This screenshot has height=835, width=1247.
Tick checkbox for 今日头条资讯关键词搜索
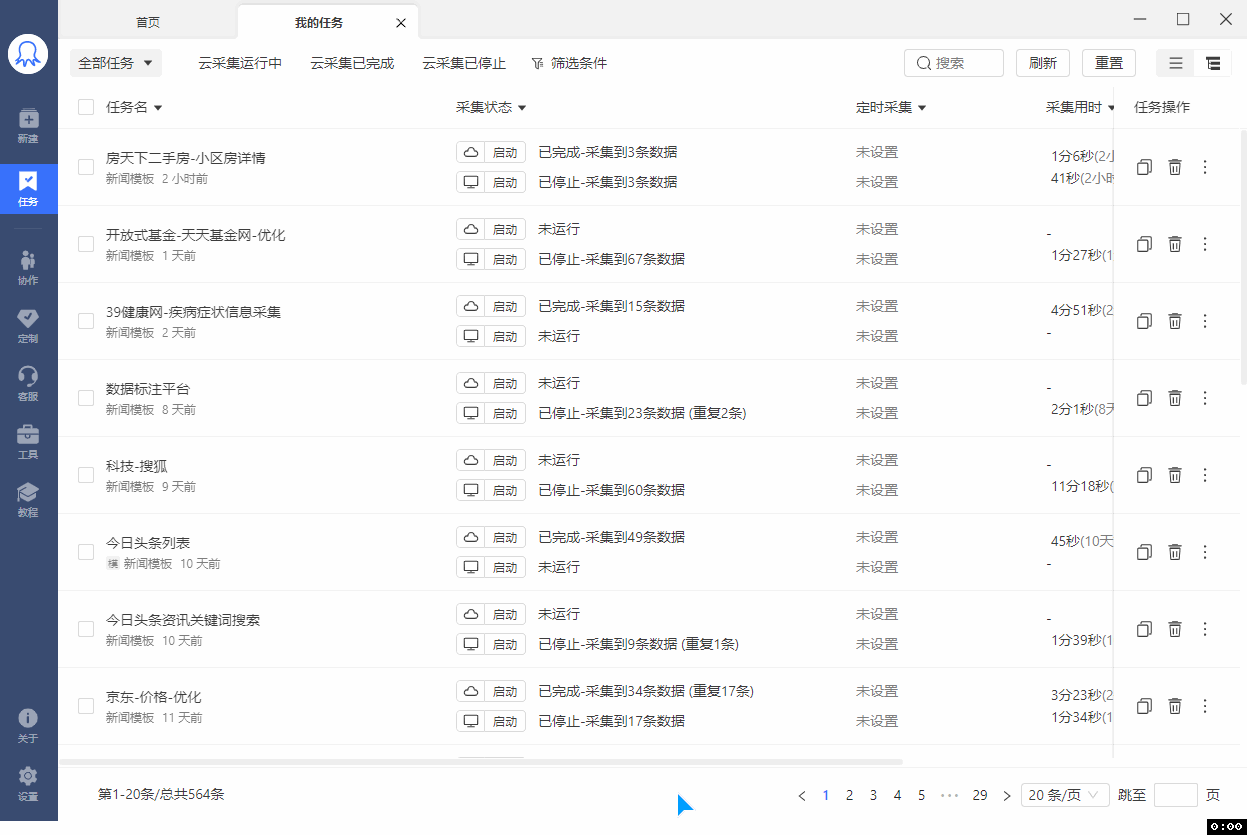[x=86, y=629]
